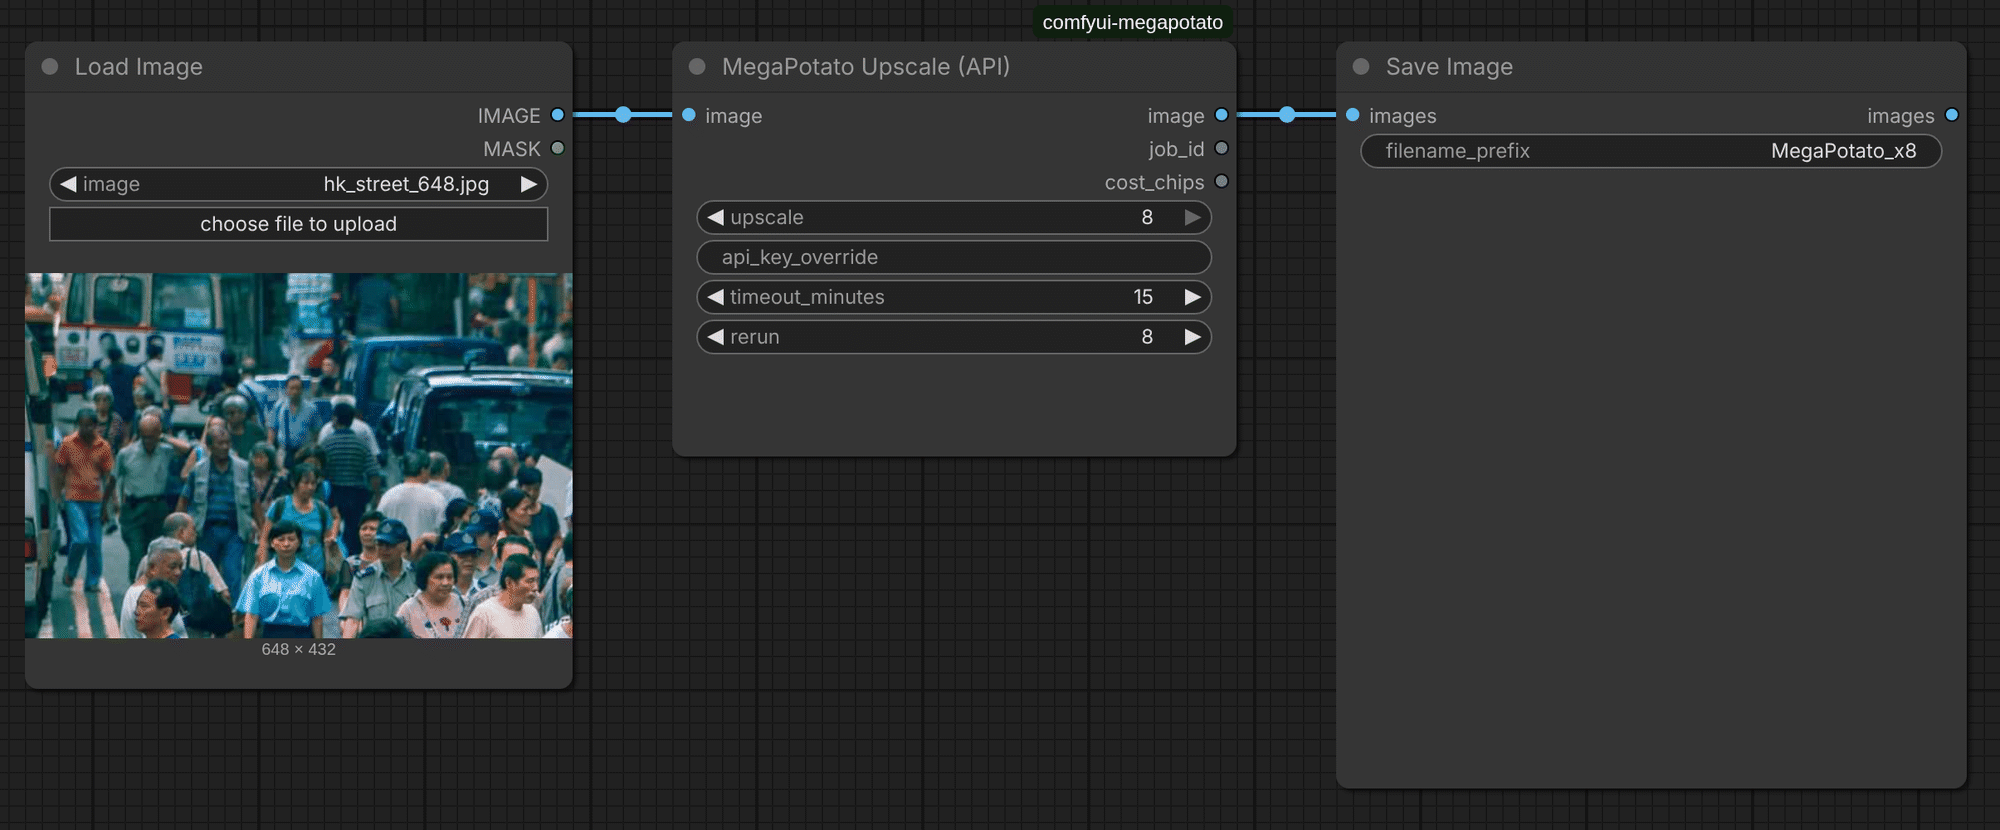2000x830 pixels.
Task: Click the cost_chips output socket
Action: click(x=1221, y=181)
